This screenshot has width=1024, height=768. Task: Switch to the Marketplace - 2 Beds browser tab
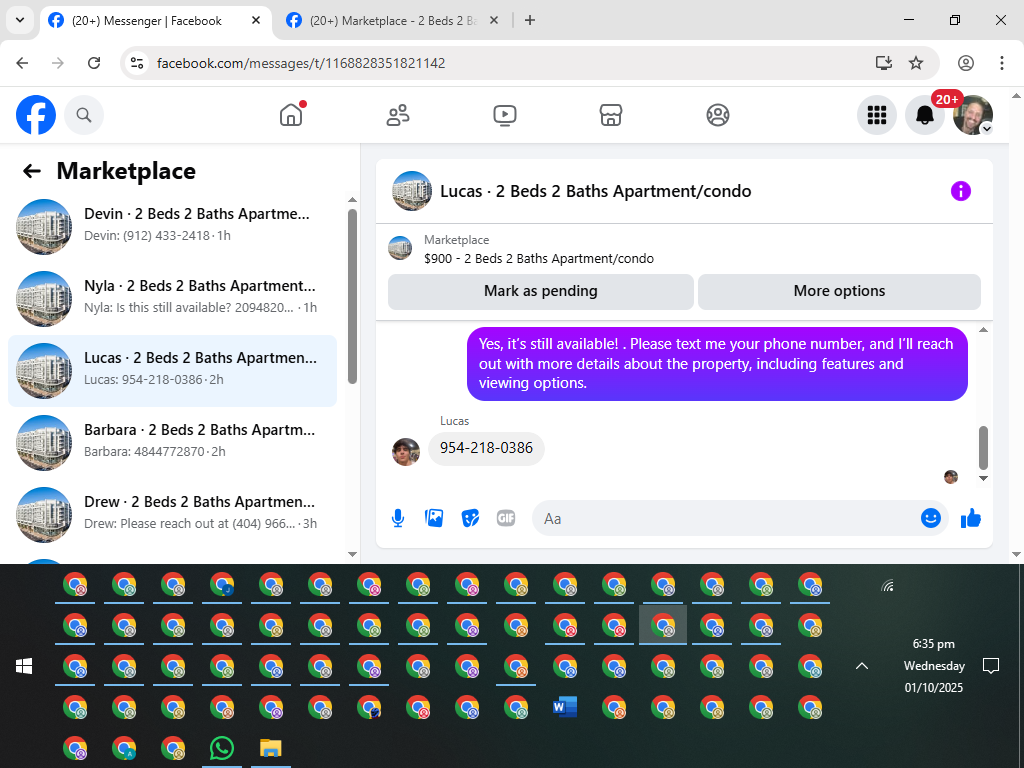click(x=392, y=21)
